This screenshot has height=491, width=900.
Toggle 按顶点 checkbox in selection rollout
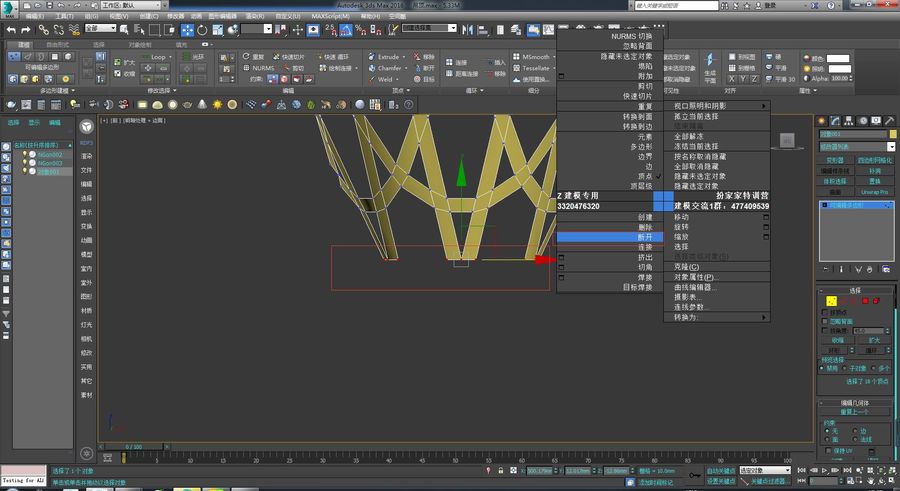coord(825,312)
